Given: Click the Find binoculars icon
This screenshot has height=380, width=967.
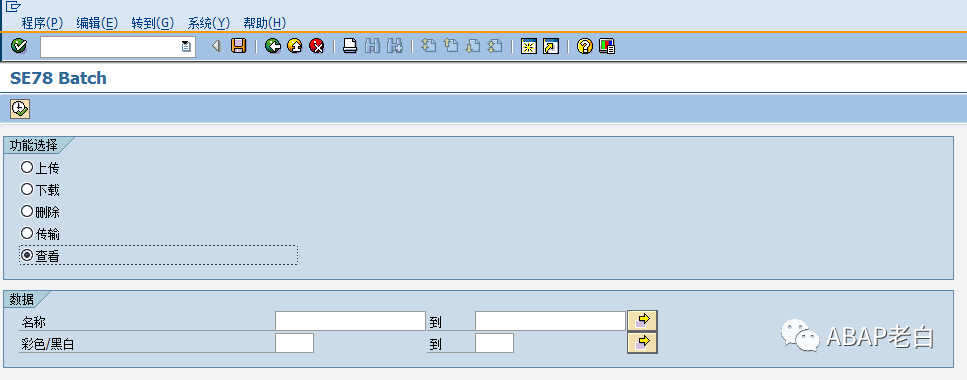Looking at the screenshot, I should pyautogui.click(x=372, y=46).
